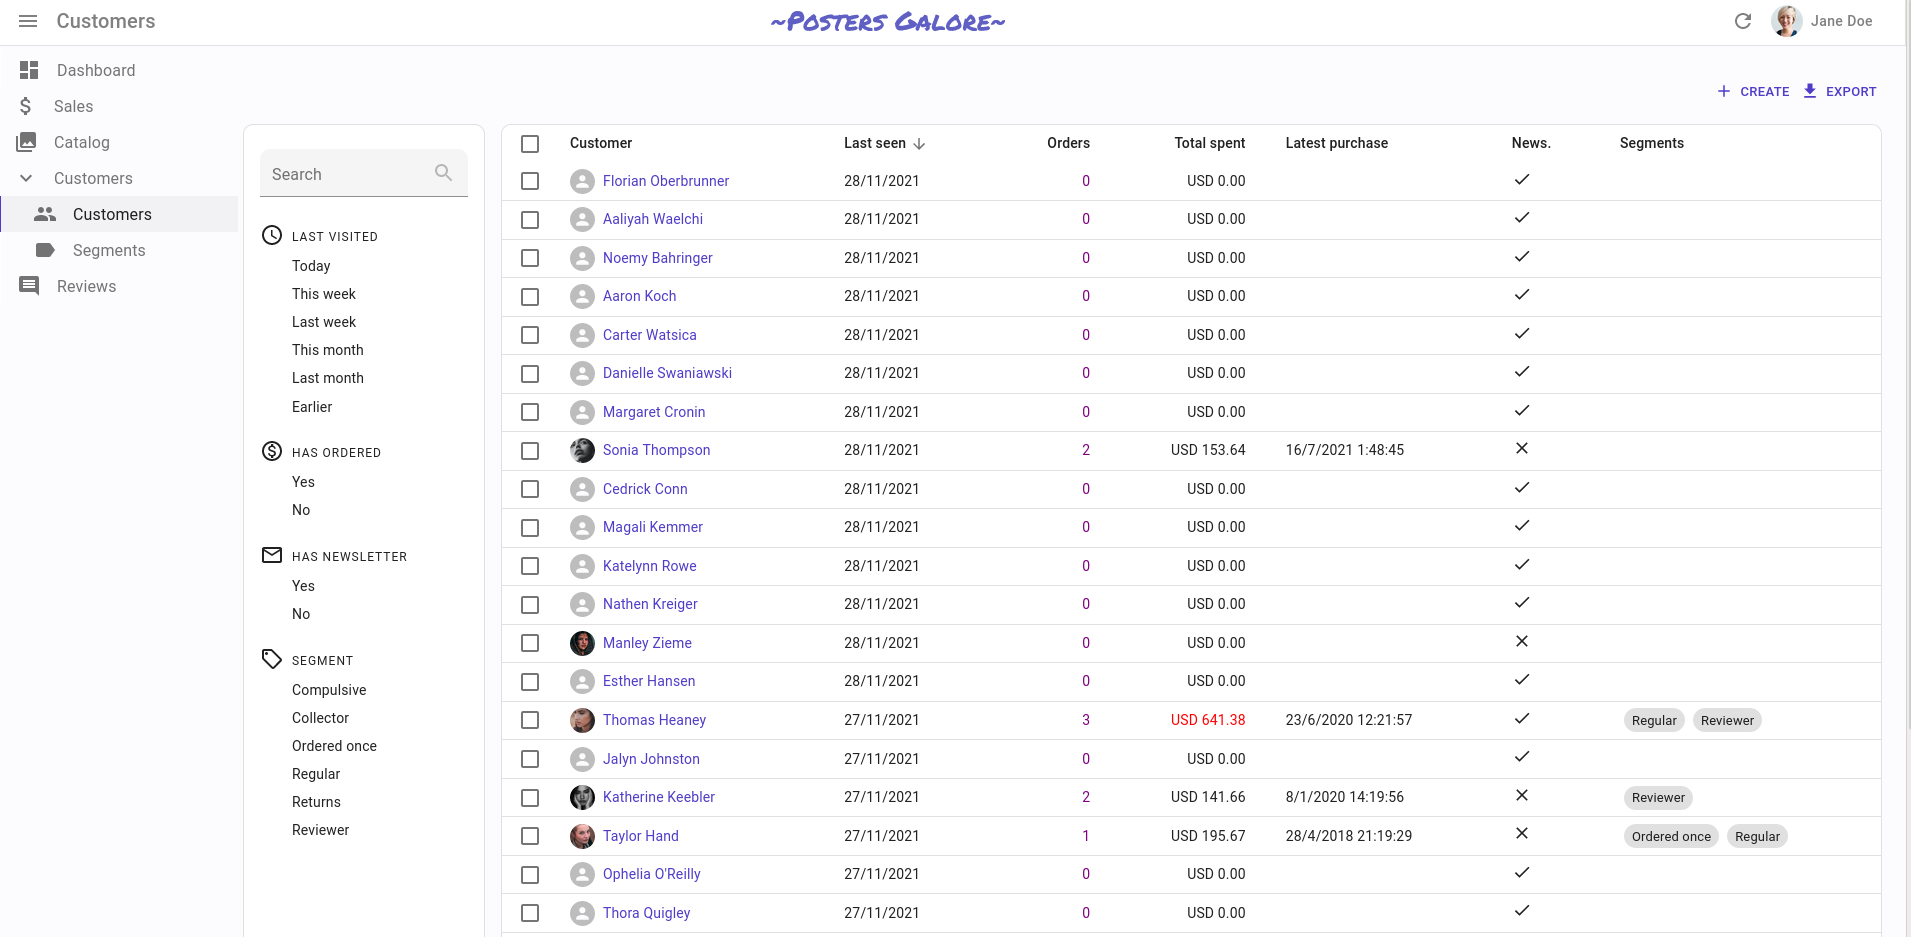The width and height of the screenshot is (1911, 937).
Task: Open the Jane Doe user menu
Action: 1822,21
